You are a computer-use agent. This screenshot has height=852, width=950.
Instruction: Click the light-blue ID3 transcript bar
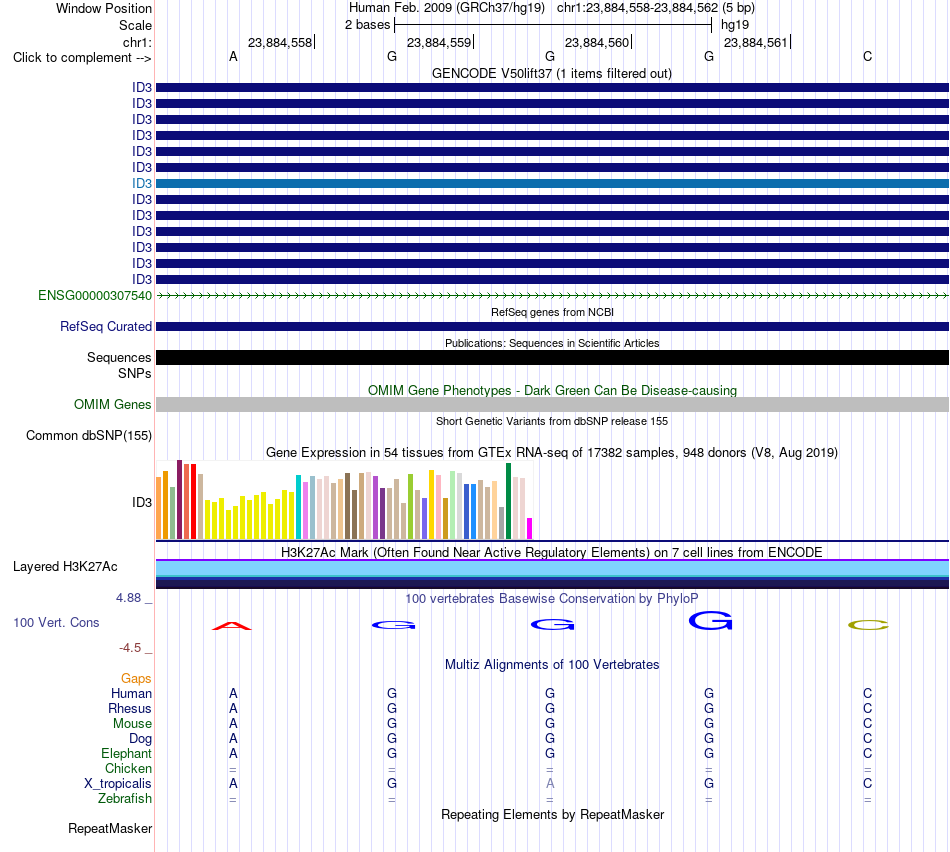click(552, 183)
